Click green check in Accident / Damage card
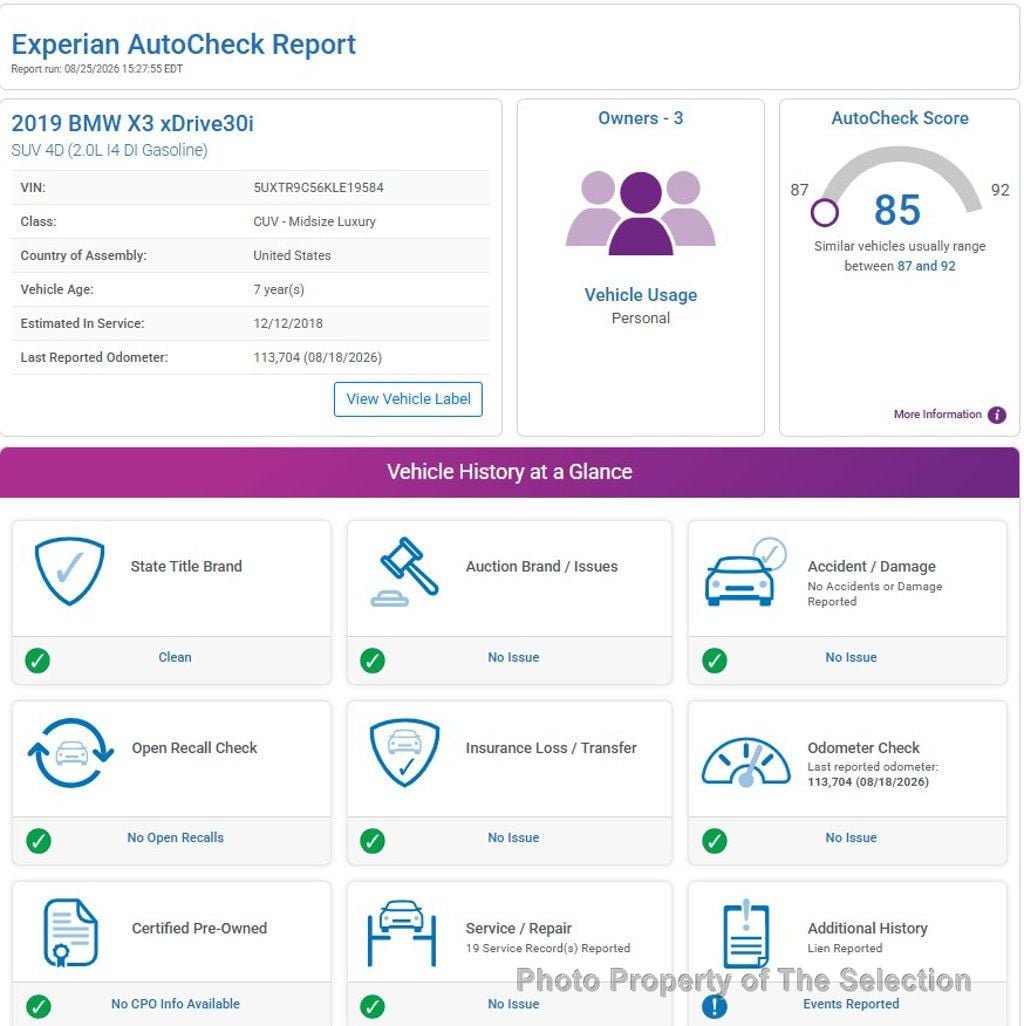 [715, 660]
